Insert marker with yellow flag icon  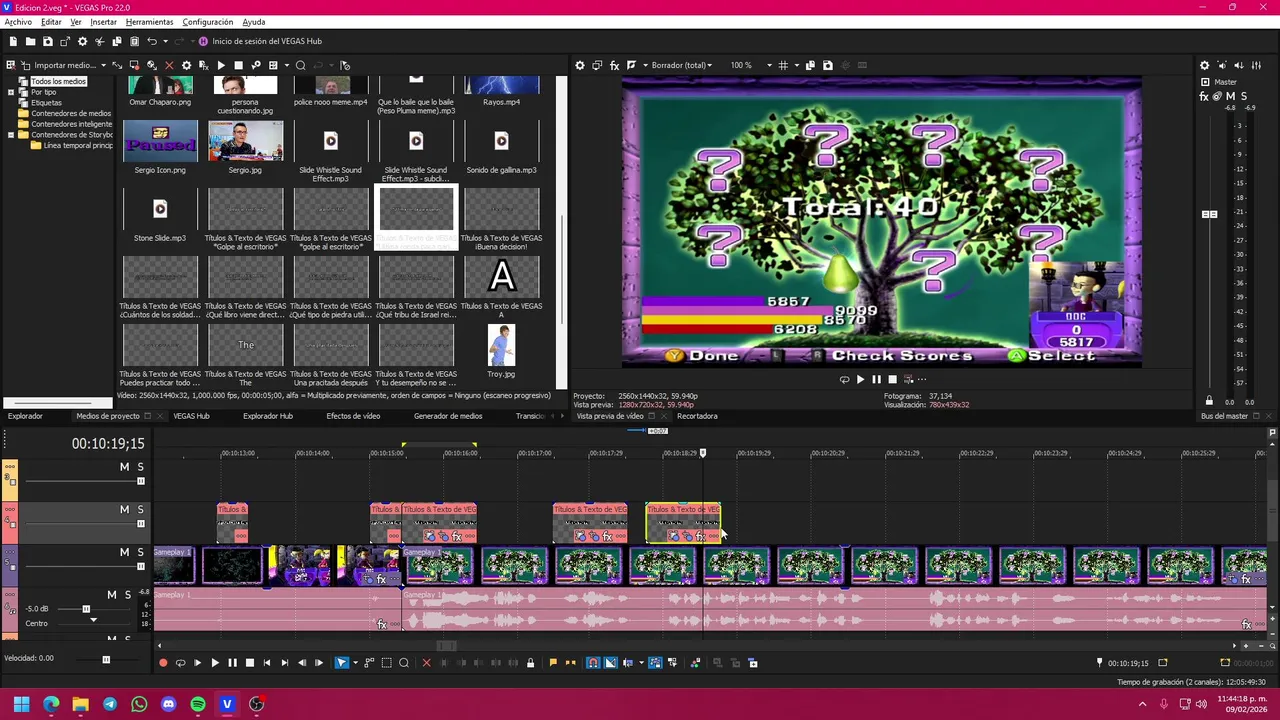click(x=553, y=662)
